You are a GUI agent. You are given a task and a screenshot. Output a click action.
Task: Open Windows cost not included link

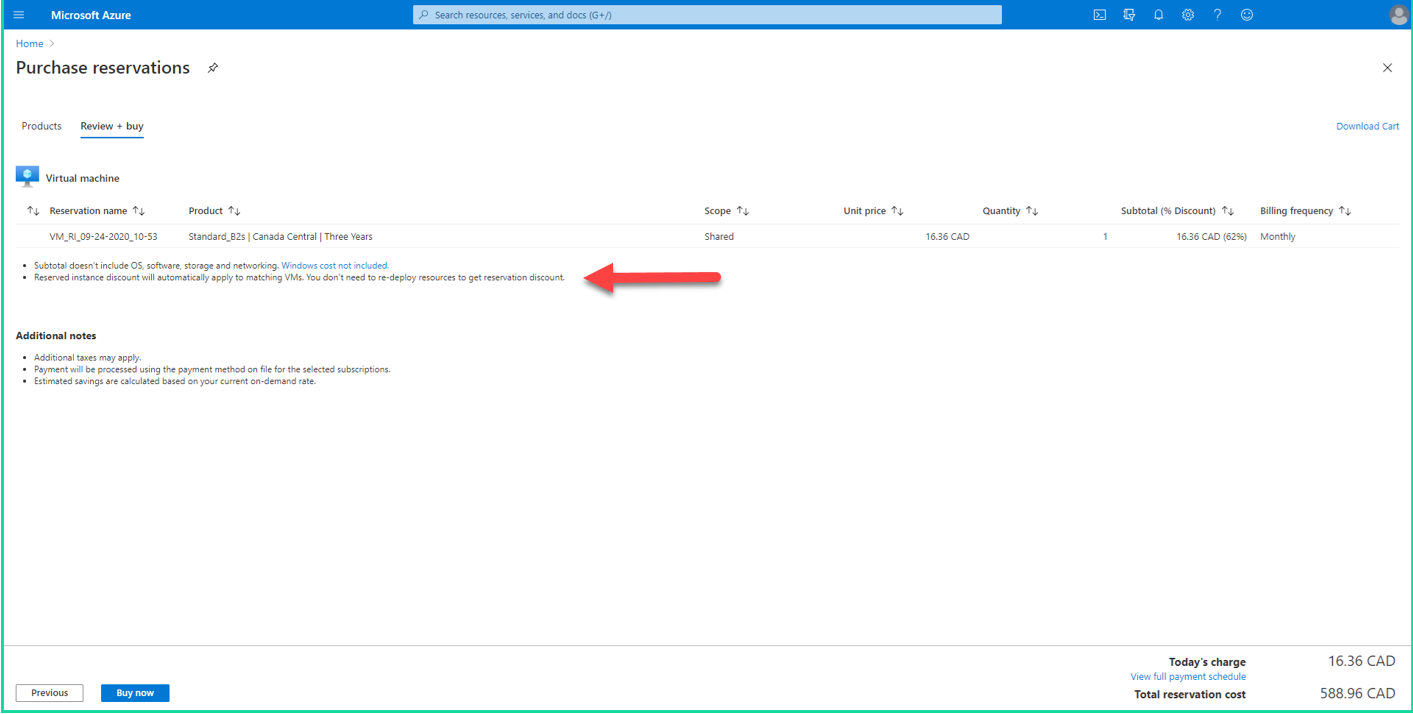pyautogui.click(x=335, y=266)
